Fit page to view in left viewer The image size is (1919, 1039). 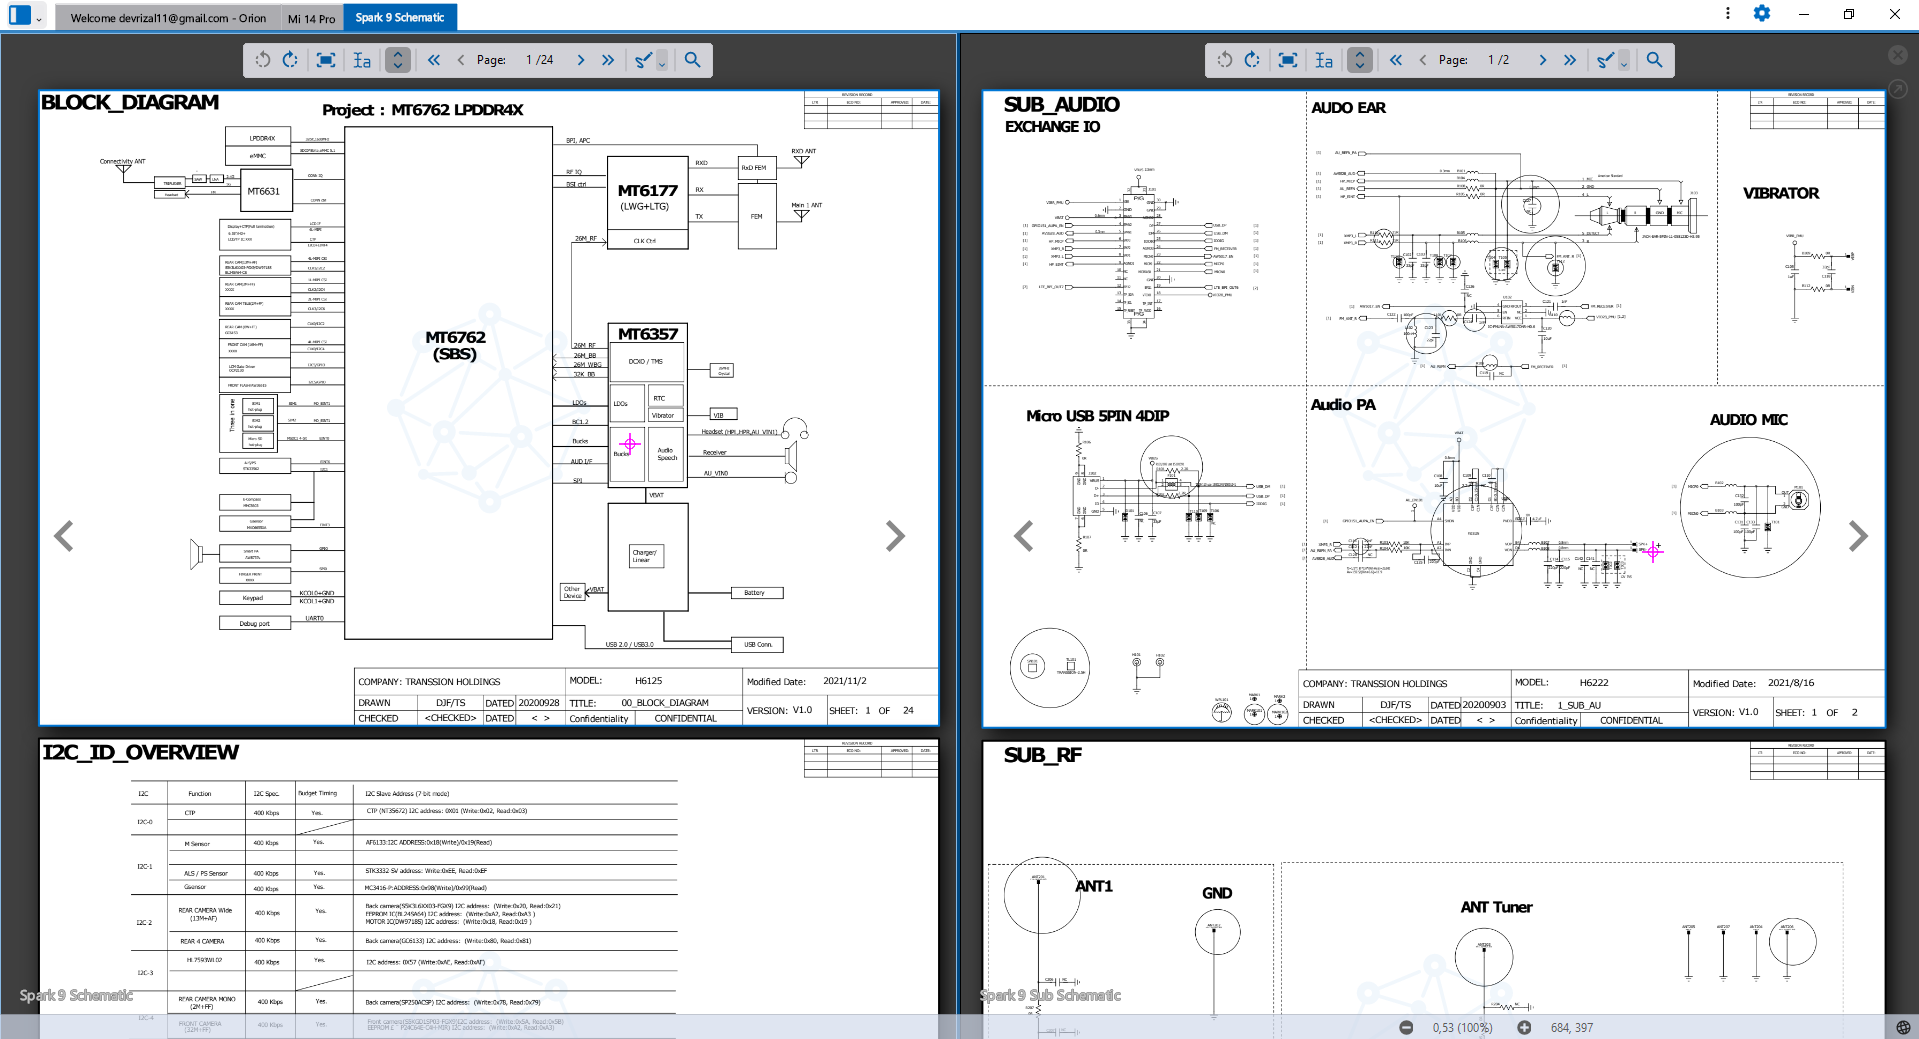pos(326,60)
